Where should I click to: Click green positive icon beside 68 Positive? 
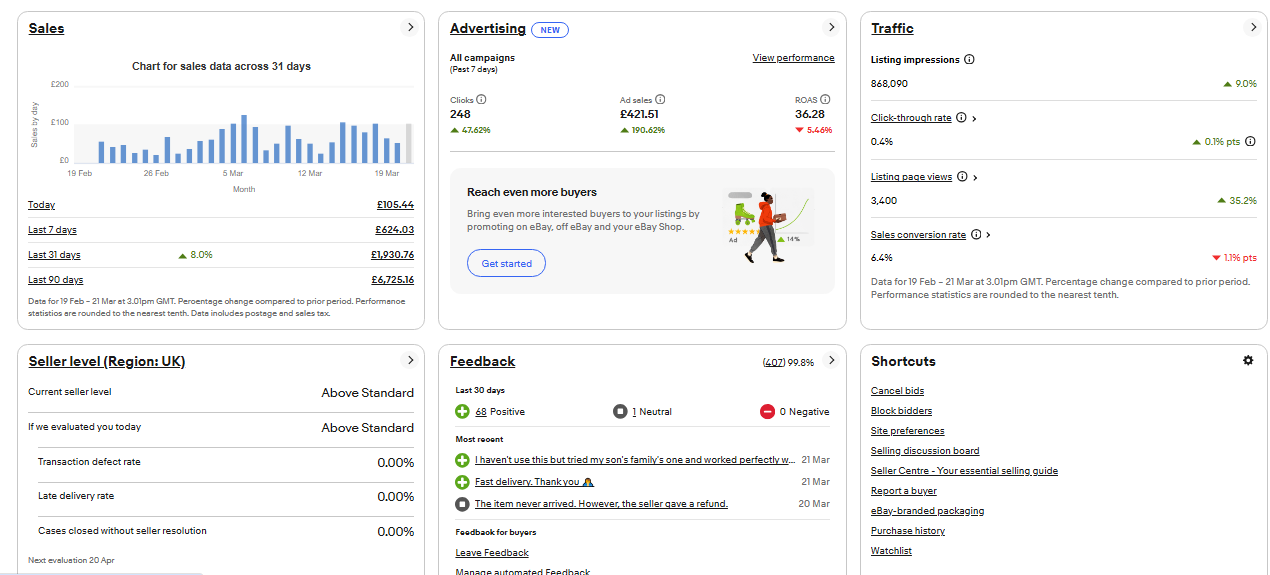coord(462,412)
